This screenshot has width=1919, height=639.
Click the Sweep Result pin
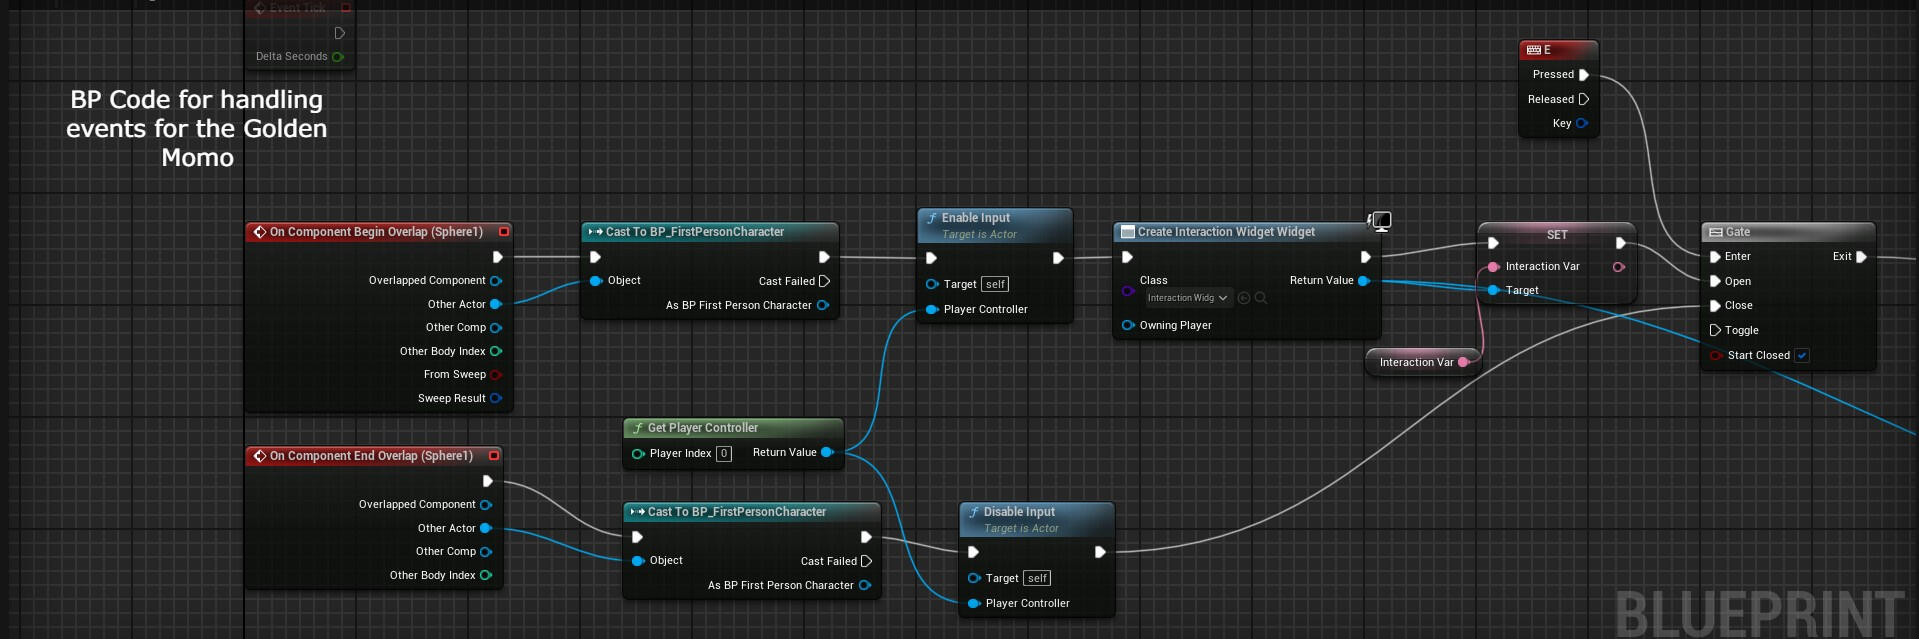(x=496, y=398)
